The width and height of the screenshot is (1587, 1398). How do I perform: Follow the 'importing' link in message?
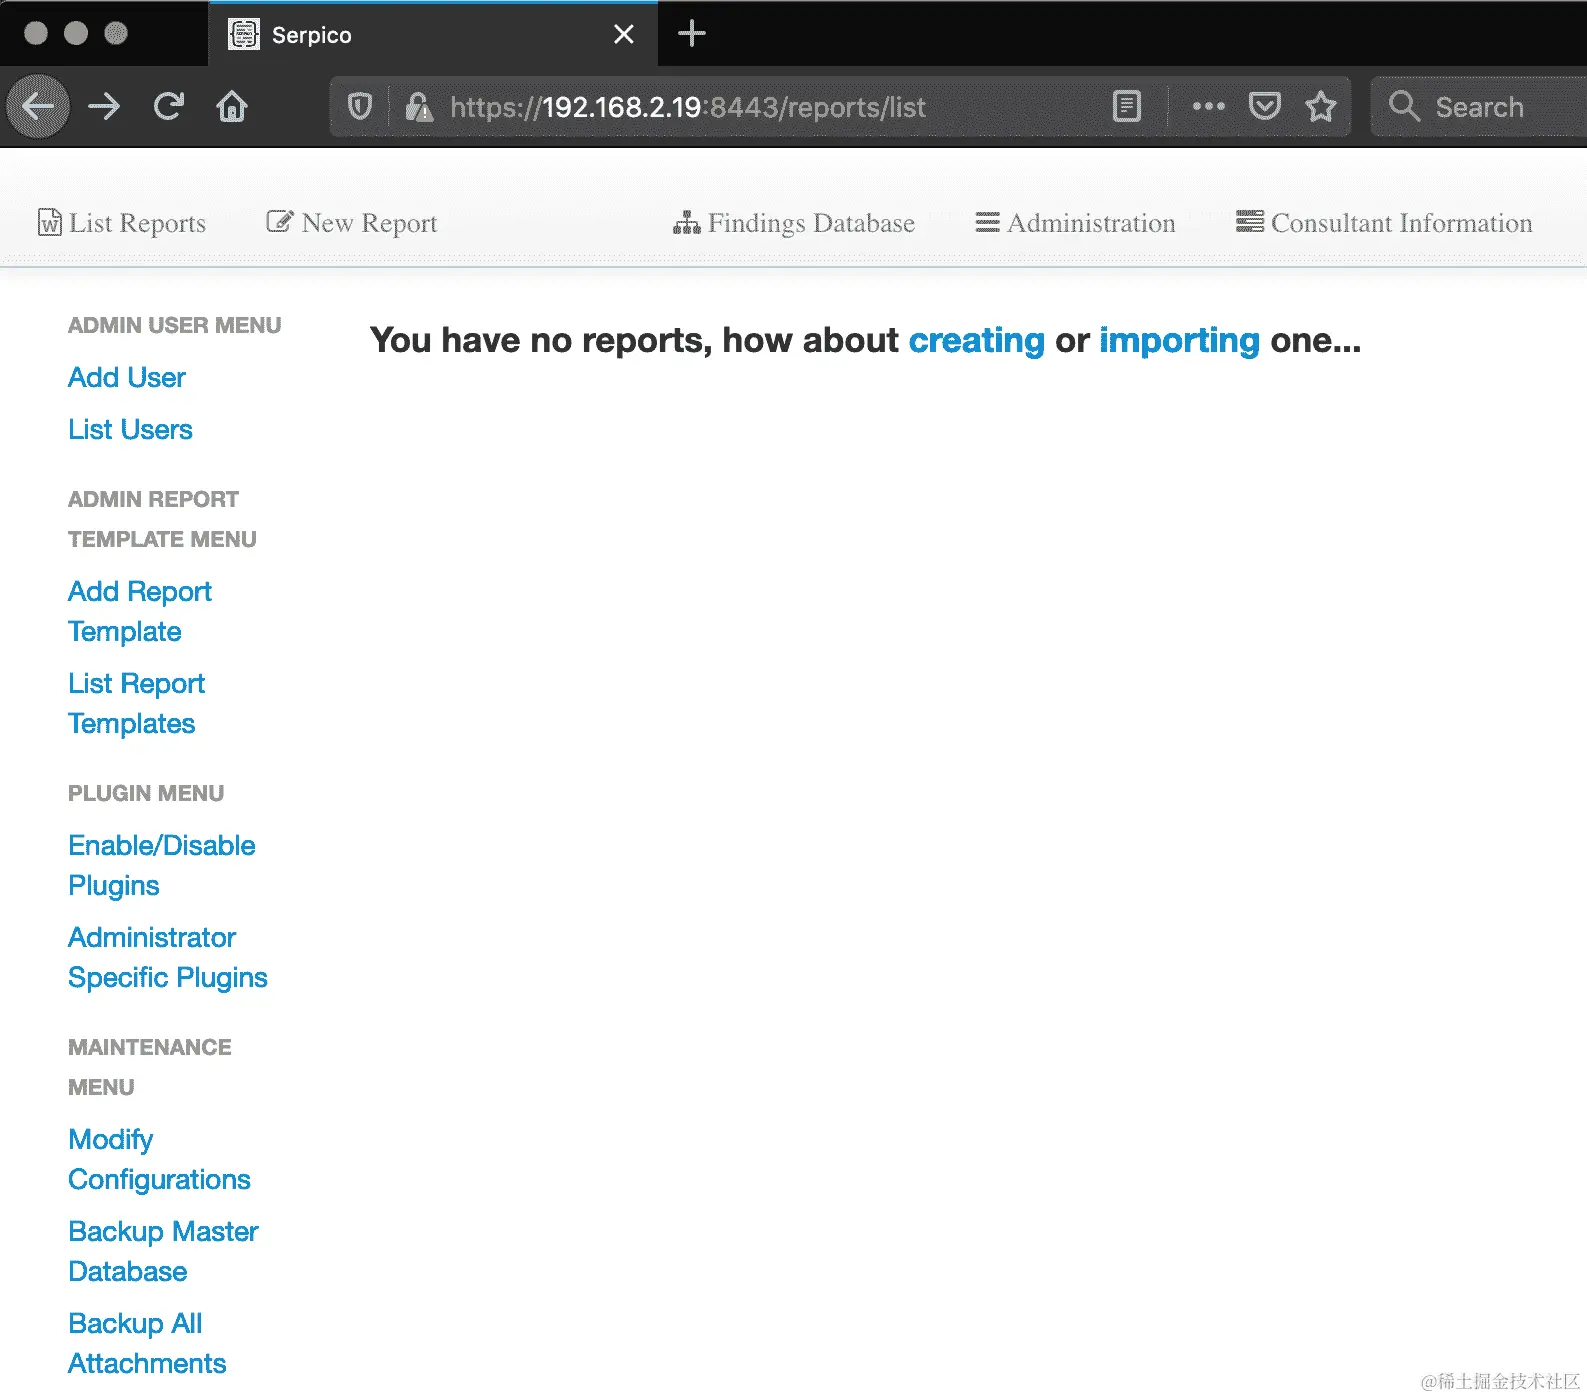coord(1180,340)
